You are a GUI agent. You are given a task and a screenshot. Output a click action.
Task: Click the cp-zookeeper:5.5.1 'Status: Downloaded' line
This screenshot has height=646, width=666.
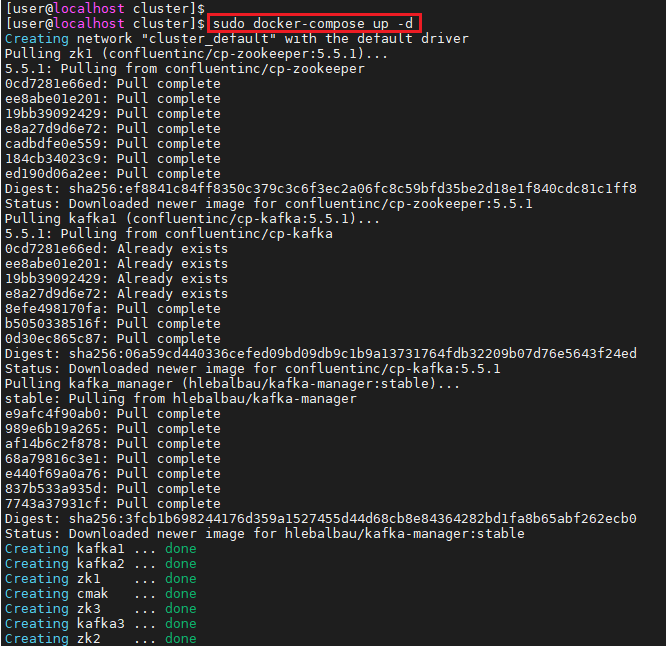269,203
